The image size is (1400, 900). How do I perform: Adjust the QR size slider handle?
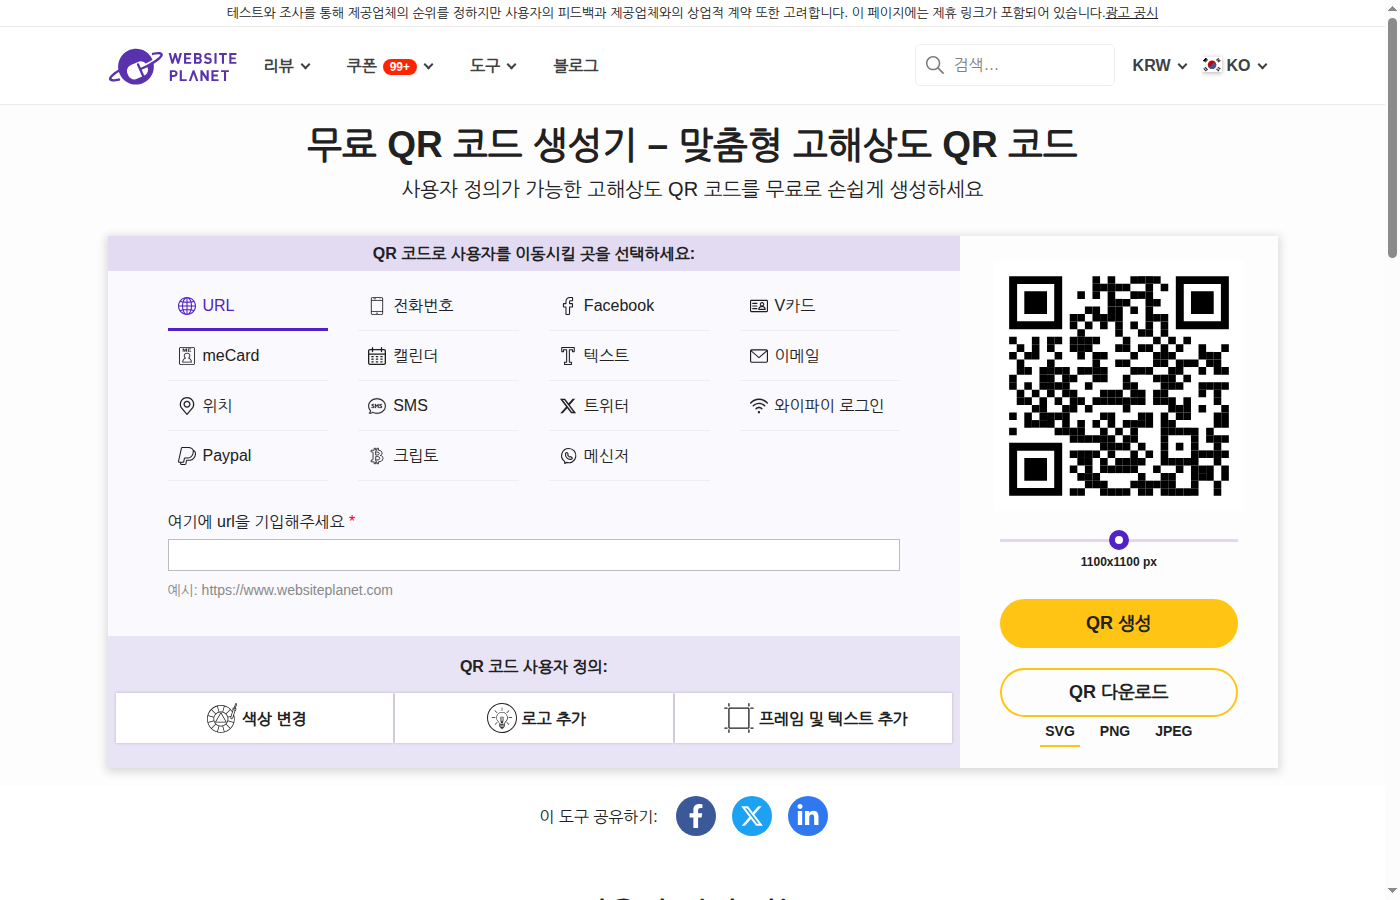coord(1118,540)
